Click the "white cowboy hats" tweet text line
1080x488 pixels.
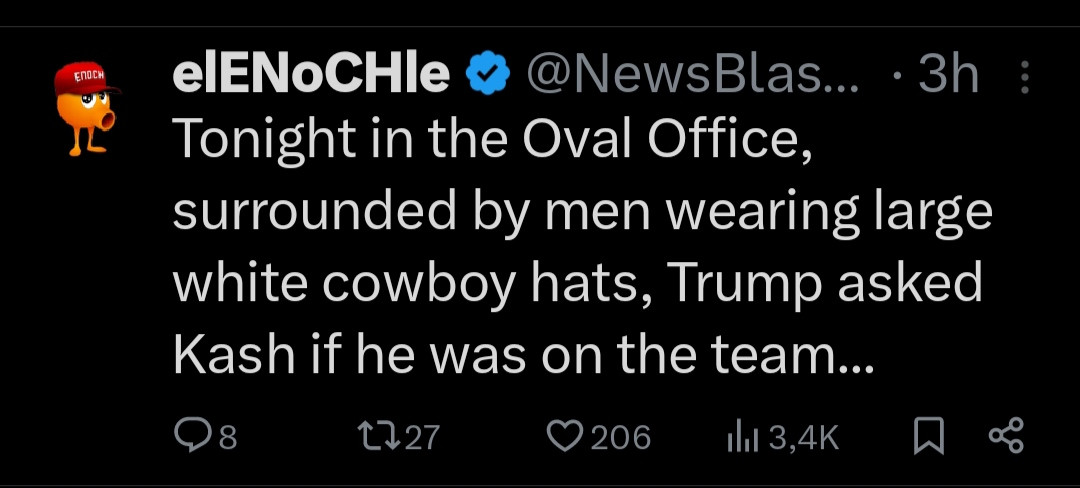click(410, 284)
